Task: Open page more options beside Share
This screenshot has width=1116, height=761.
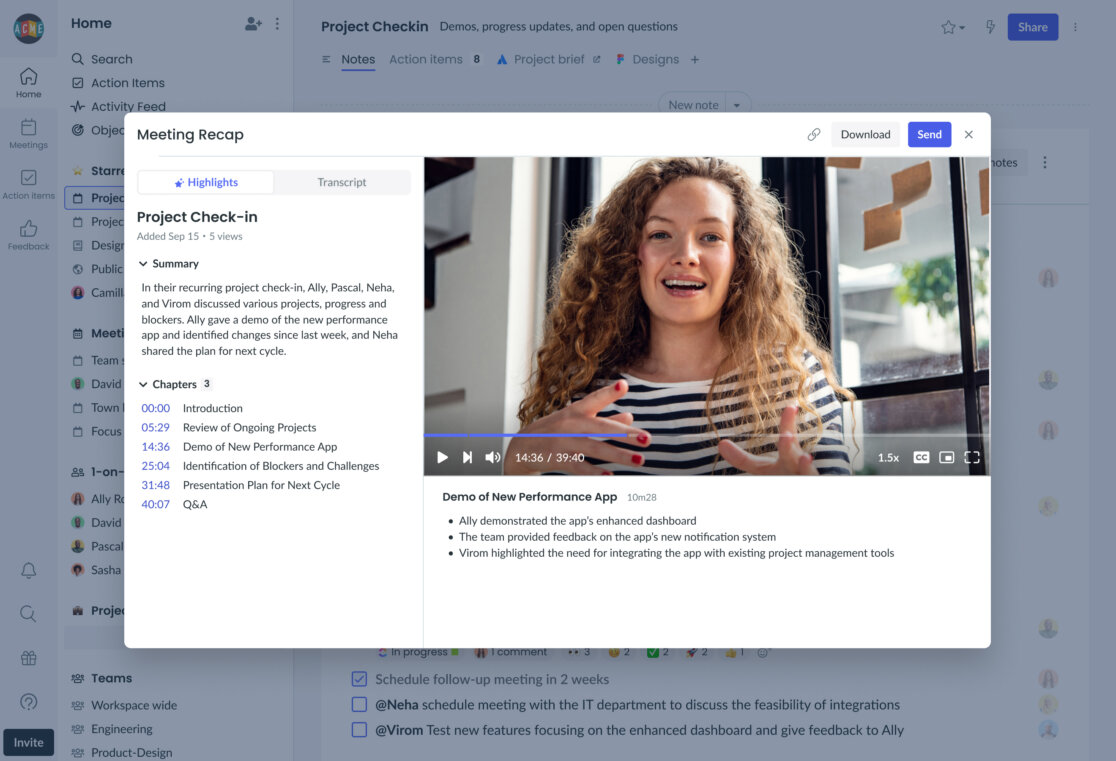Action: [1075, 27]
